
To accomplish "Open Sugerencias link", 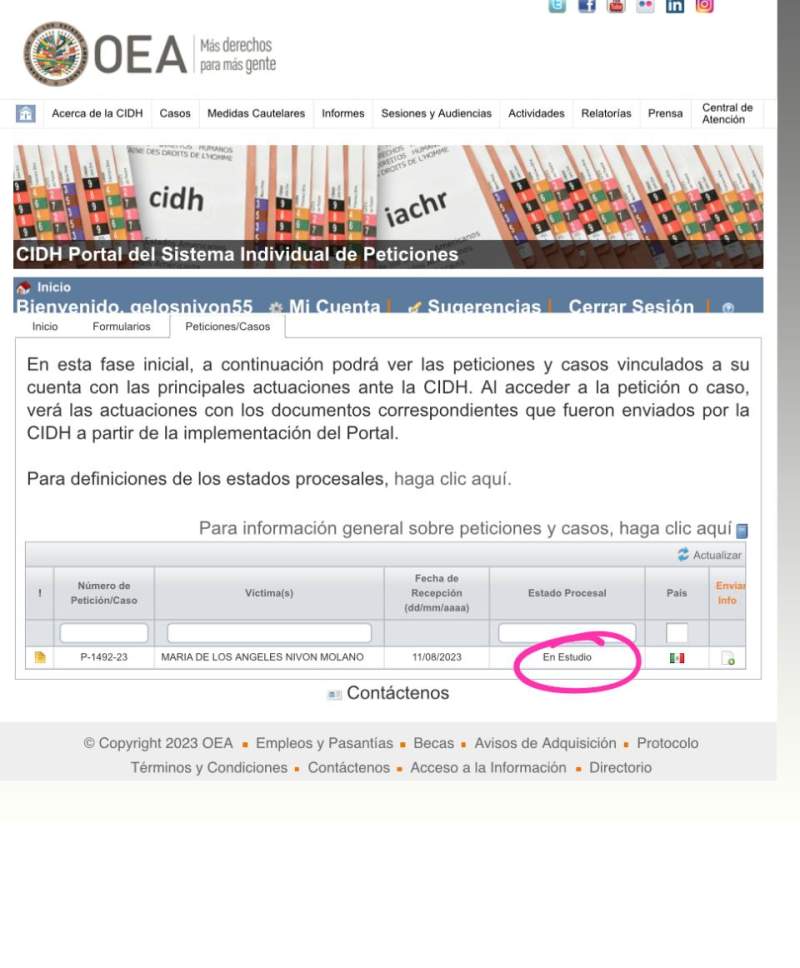I will tap(484, 307).
